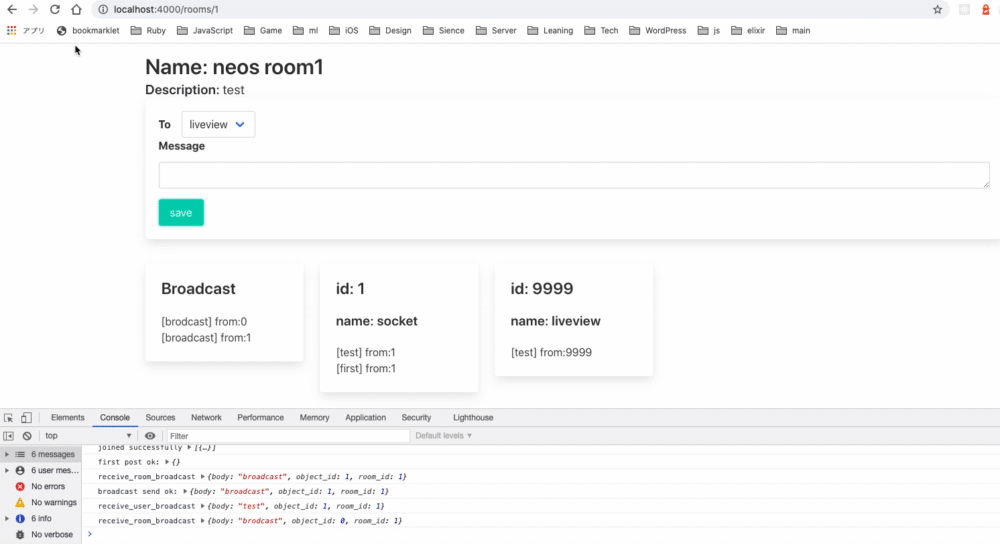Image resolution: width=1000 pixels, height=544 pixels.
Task: Toggle device toolbar icon in DevTools
Action: pyautogui.click(x=26, y=418)
